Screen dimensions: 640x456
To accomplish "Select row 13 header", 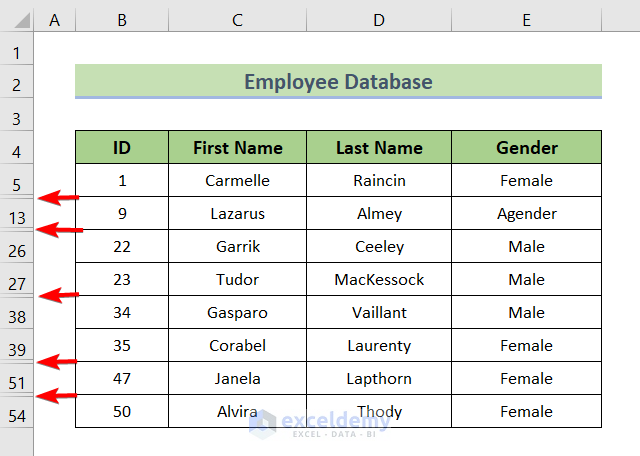I will tap(17, 218).
